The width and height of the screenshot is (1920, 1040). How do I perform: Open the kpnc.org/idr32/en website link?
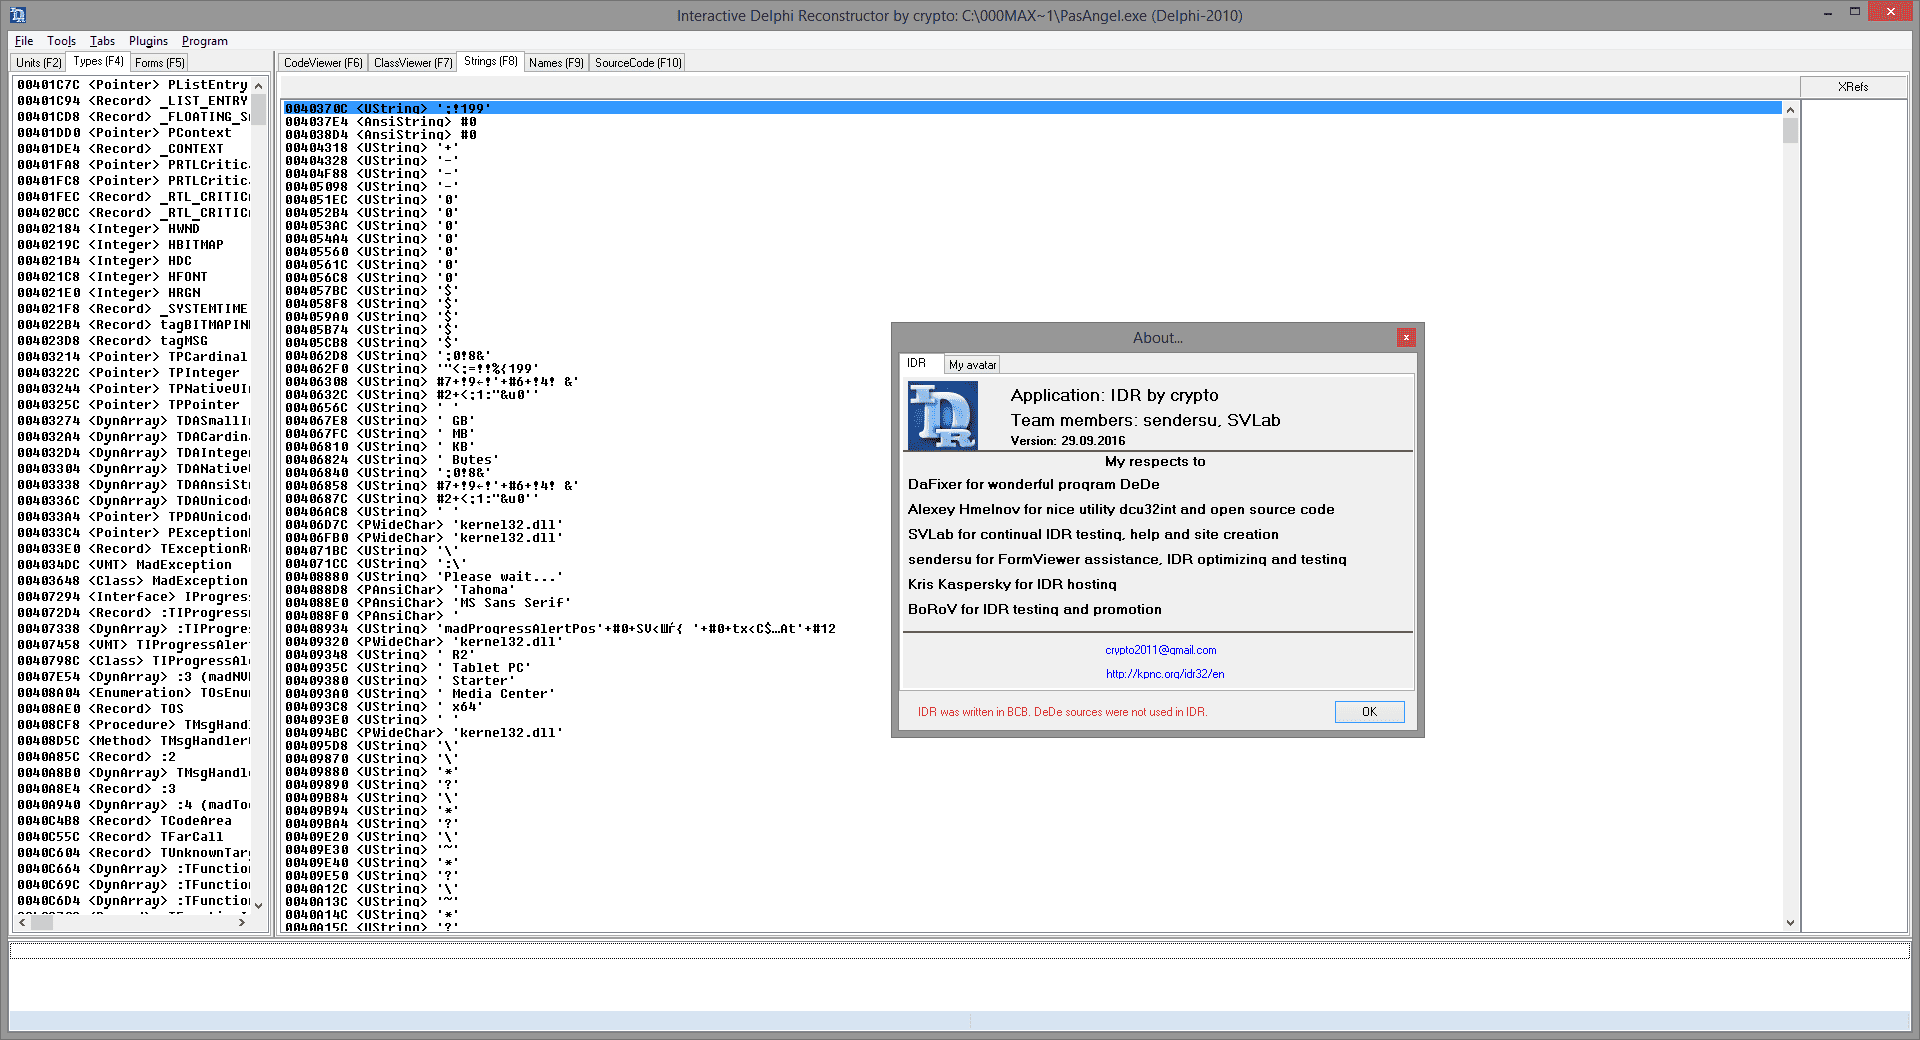1164,674
